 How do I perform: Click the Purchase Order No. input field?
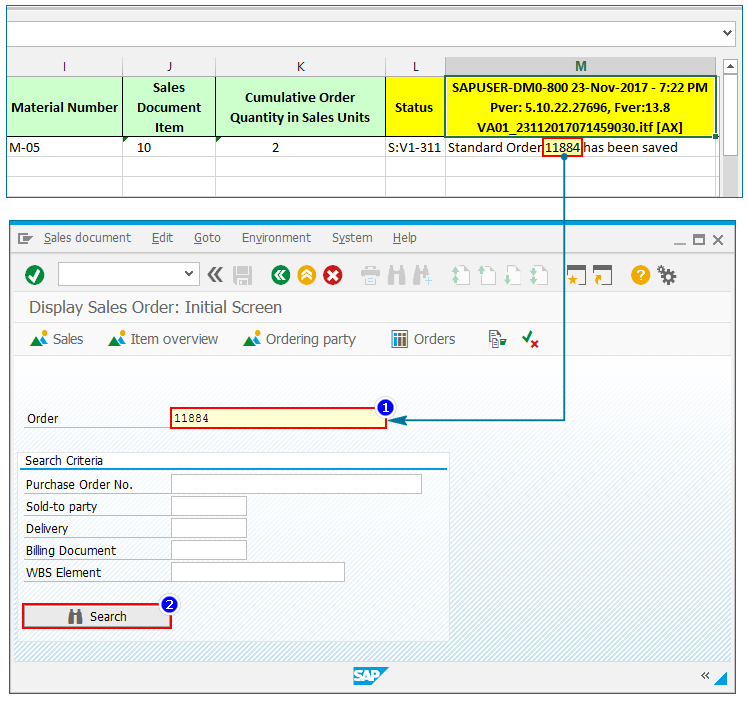pos(296,485)
